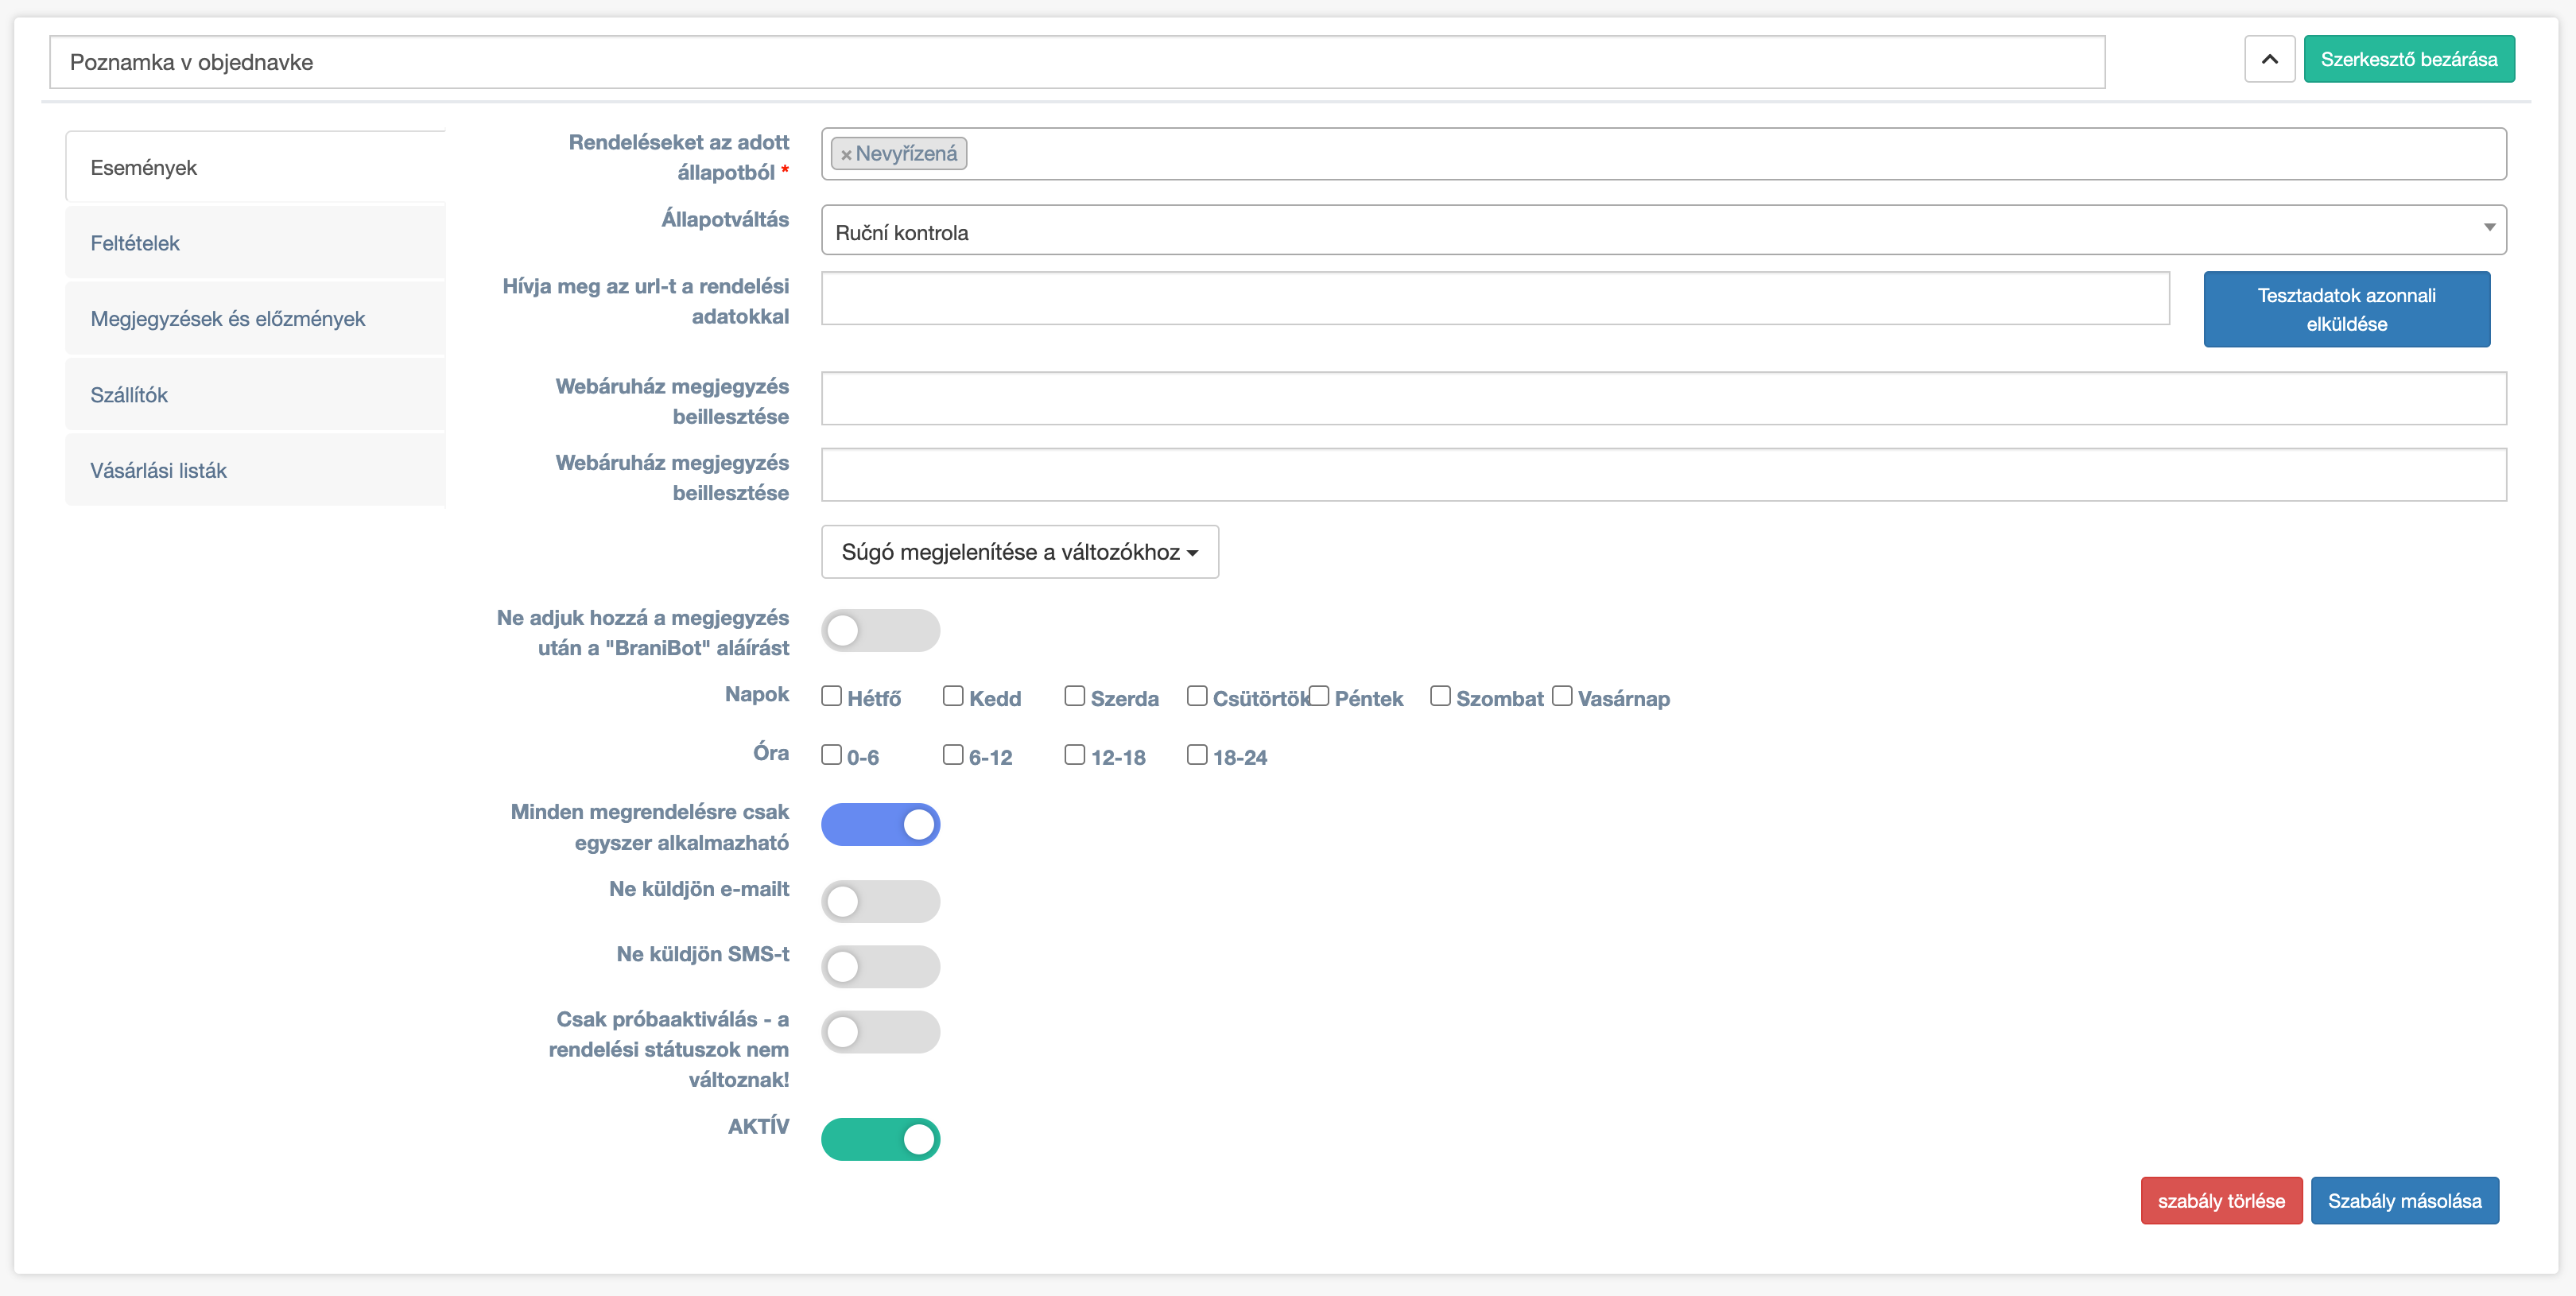Check the 18-24 hour checkbox

point(1197,755)
